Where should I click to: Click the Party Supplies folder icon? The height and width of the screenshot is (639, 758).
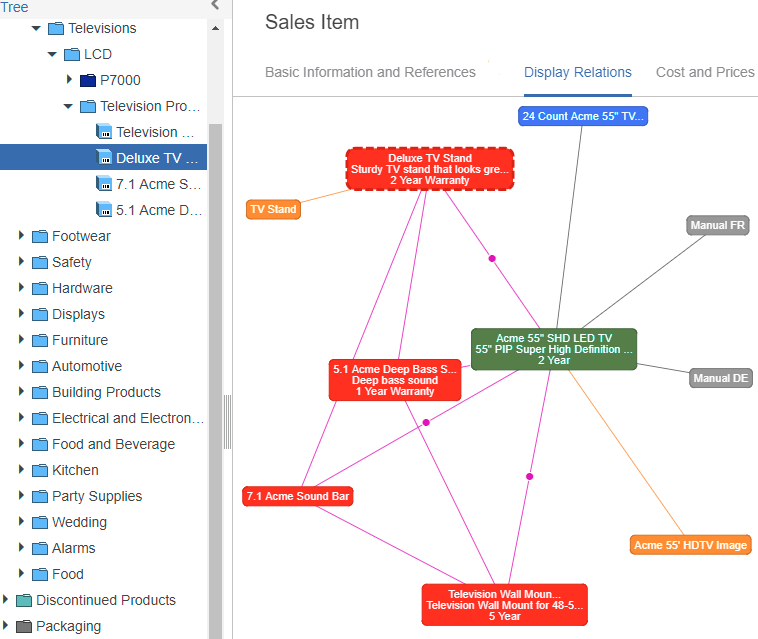coord(40,496)
